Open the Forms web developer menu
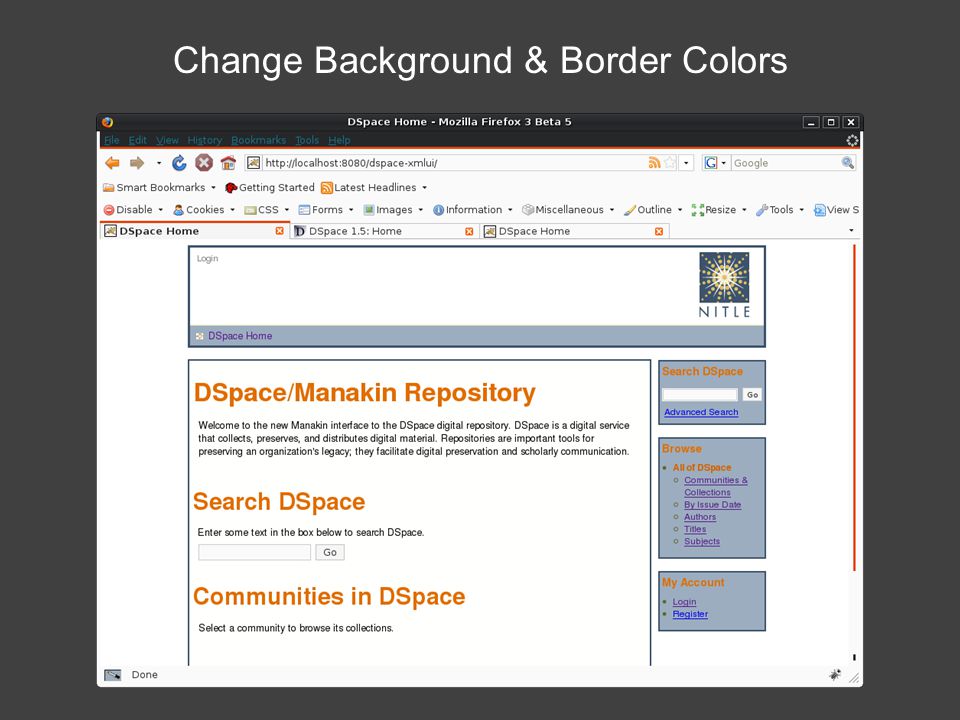Viewport: 960px width, 720px height. pos(326,209)
